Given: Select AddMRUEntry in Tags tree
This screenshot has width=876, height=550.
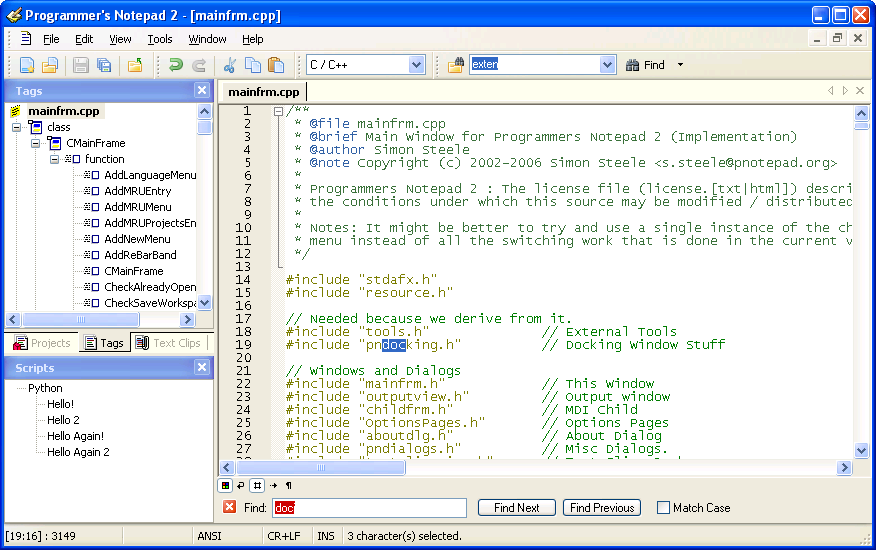Looking at the screenshot, I should click(x=137, y=191).
